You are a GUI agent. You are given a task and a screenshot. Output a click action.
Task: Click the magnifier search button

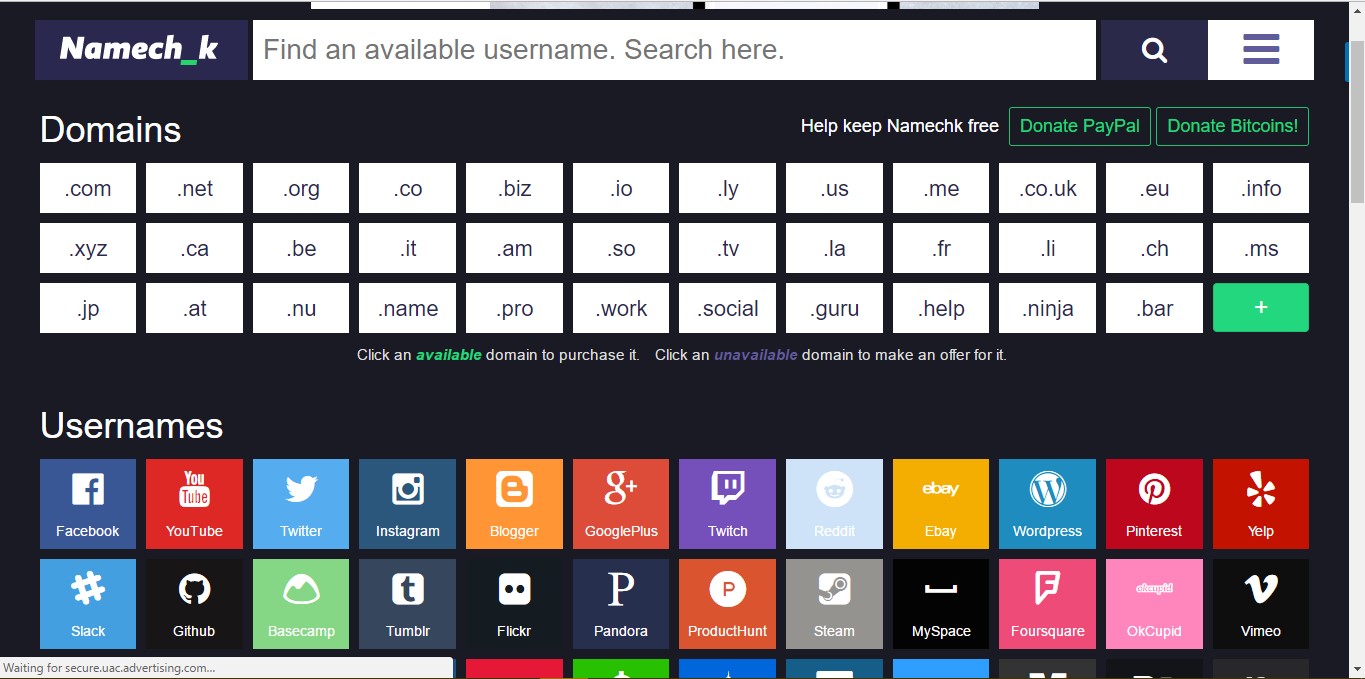(1154, 50)
